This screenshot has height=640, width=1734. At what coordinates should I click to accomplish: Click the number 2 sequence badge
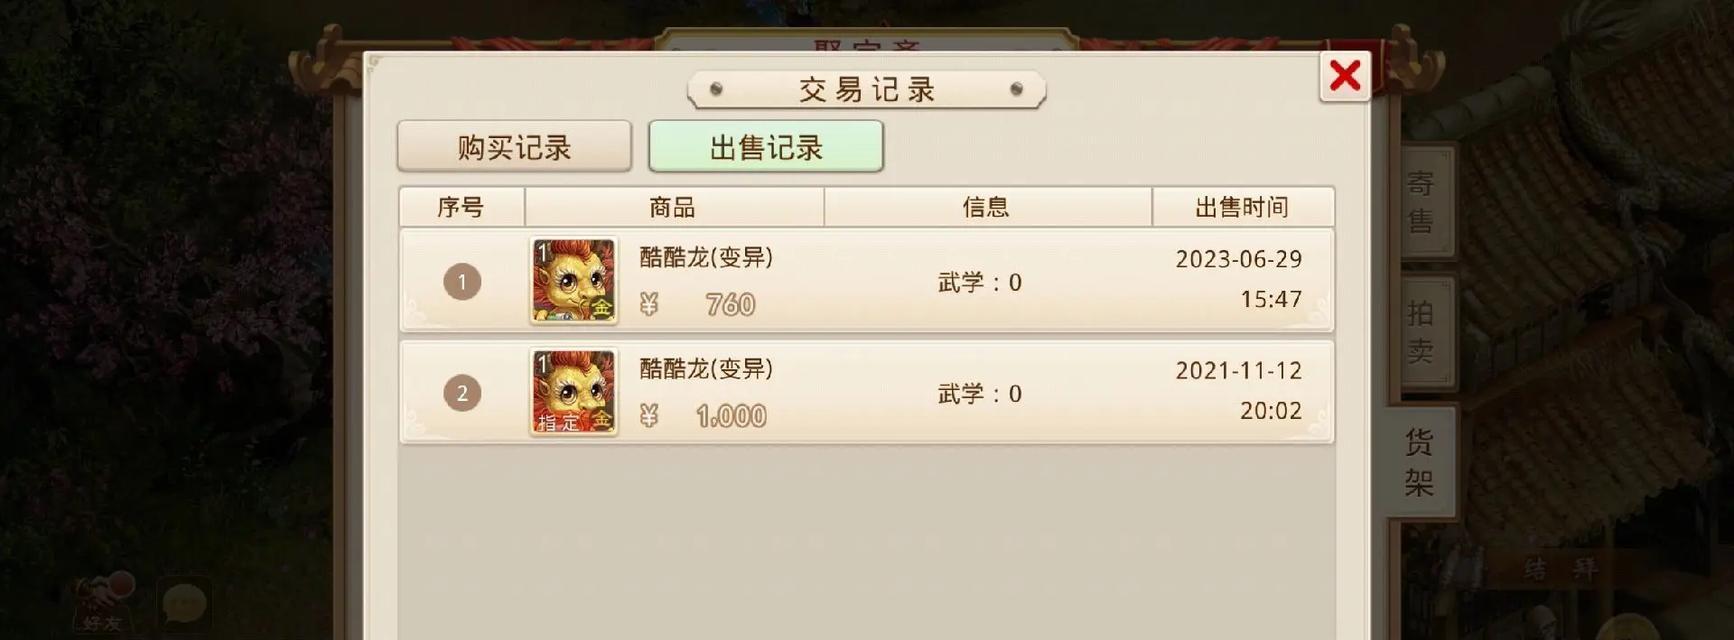click(462, 393)
